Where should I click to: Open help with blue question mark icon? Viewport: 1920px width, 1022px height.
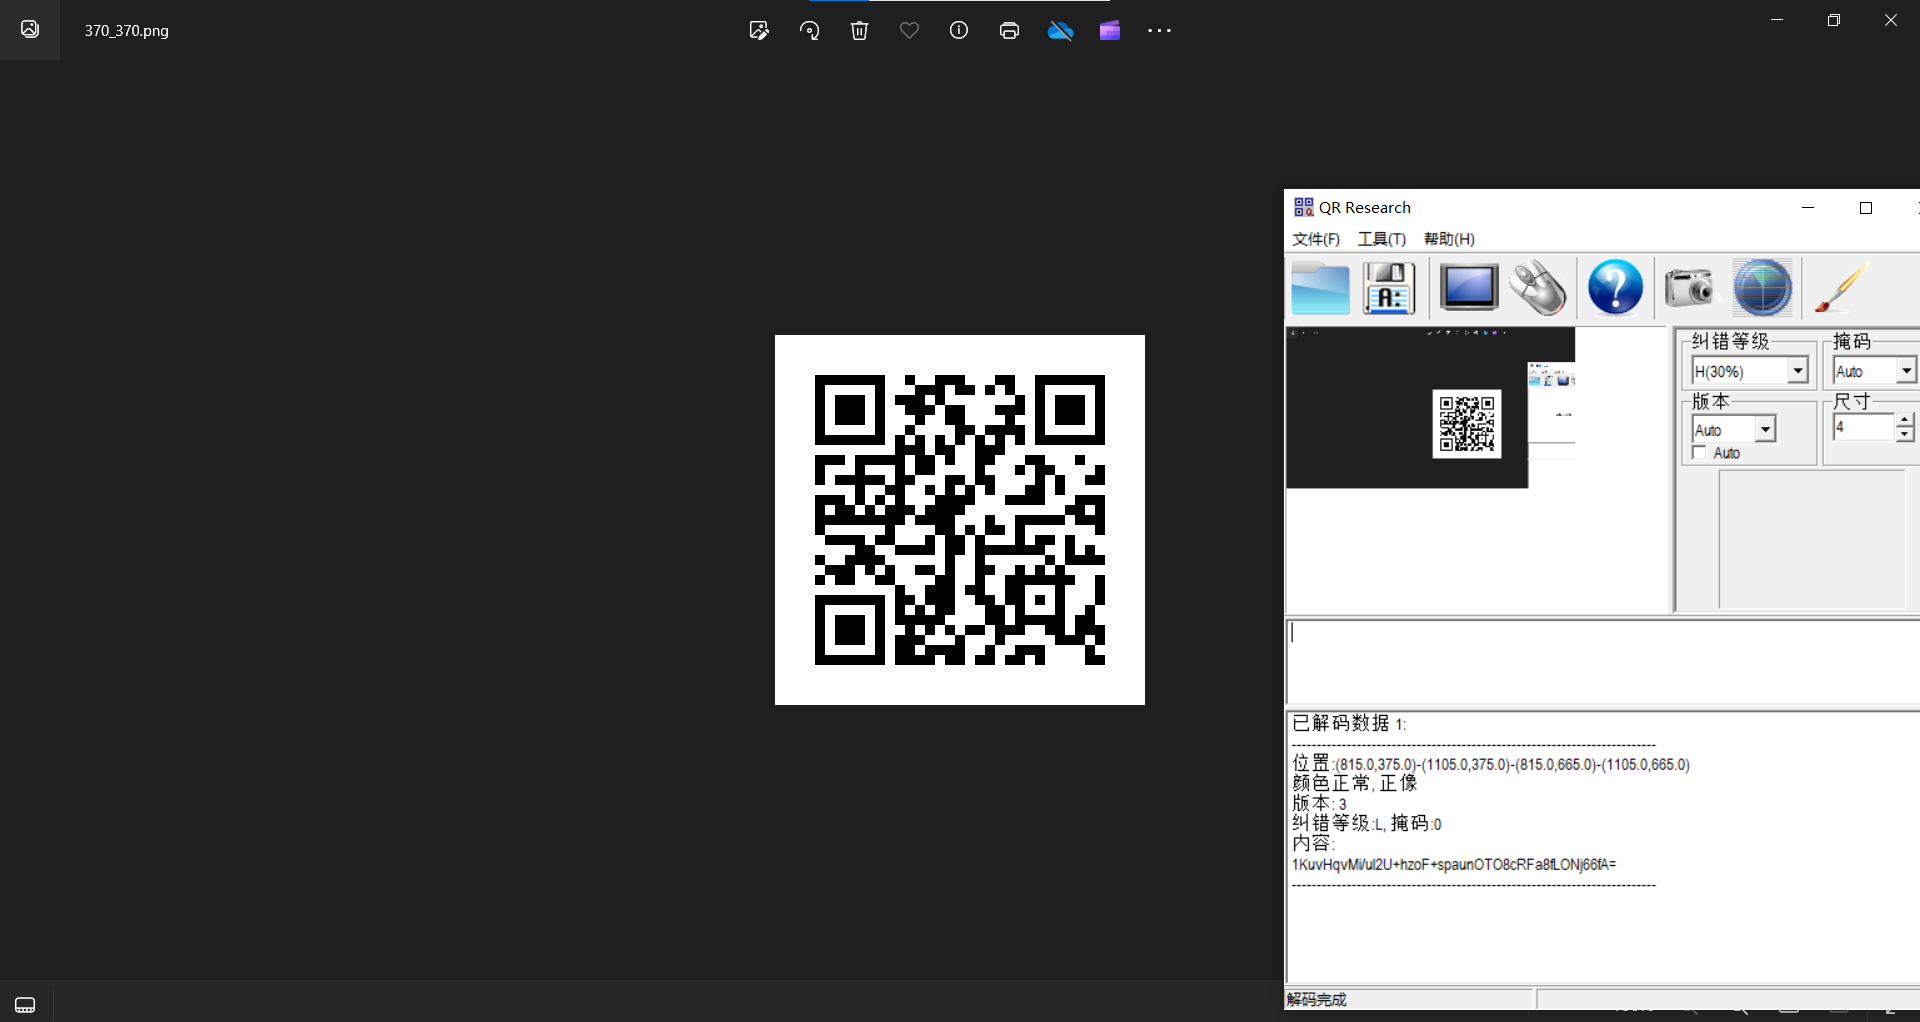click(x=1615, y=288)
